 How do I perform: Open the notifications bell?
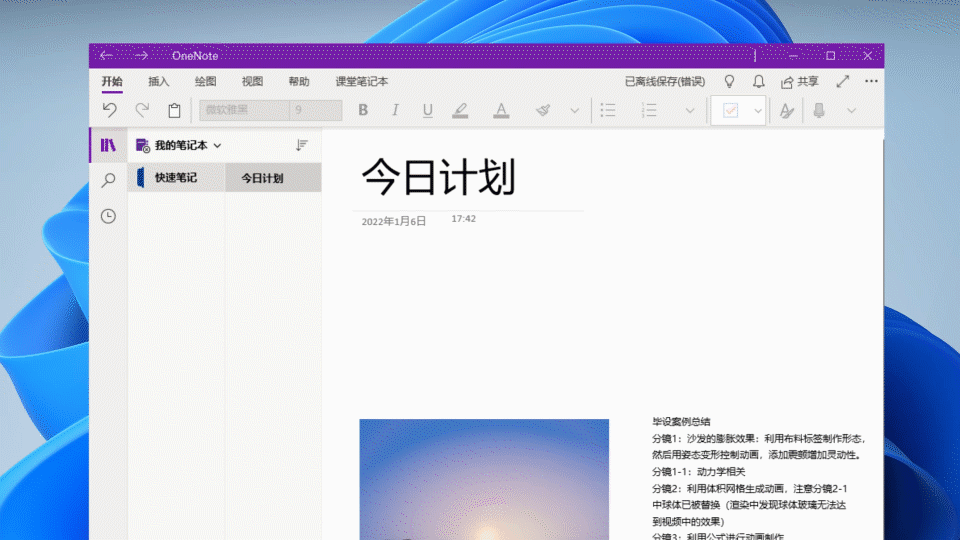click(x=759, y=81)
